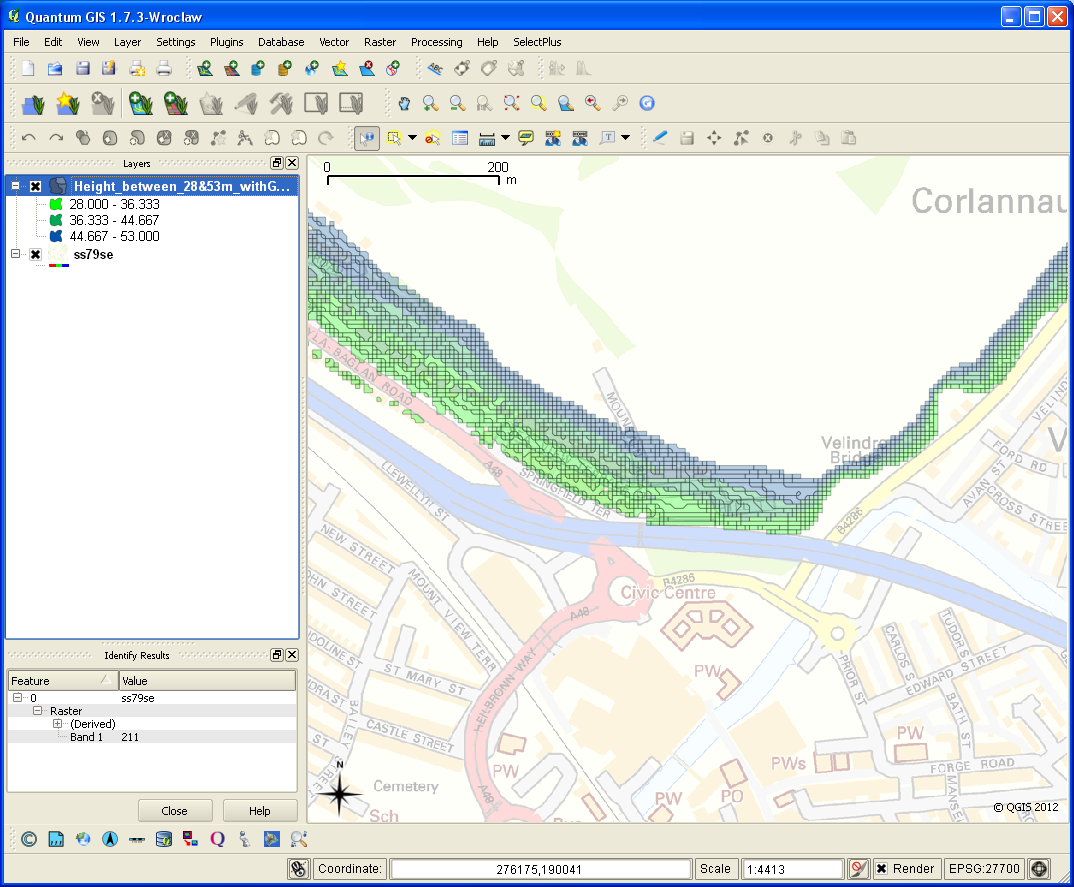Viewport: 1074px width, 887px height.
Task: Open the select features dropdown arrow
Action: [411, 137]
